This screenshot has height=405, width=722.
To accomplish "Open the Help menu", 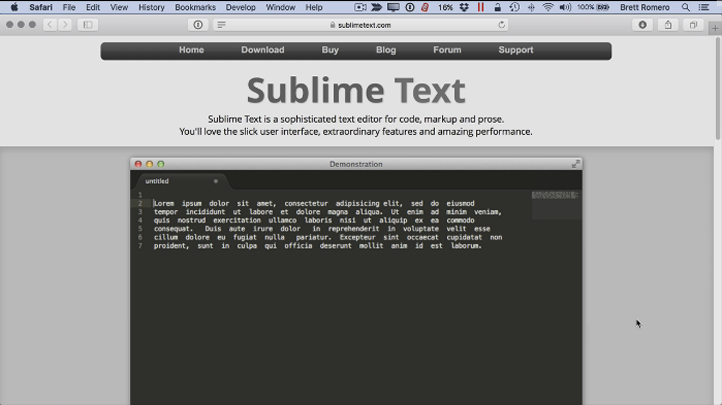I will click(x=314, y=7).
